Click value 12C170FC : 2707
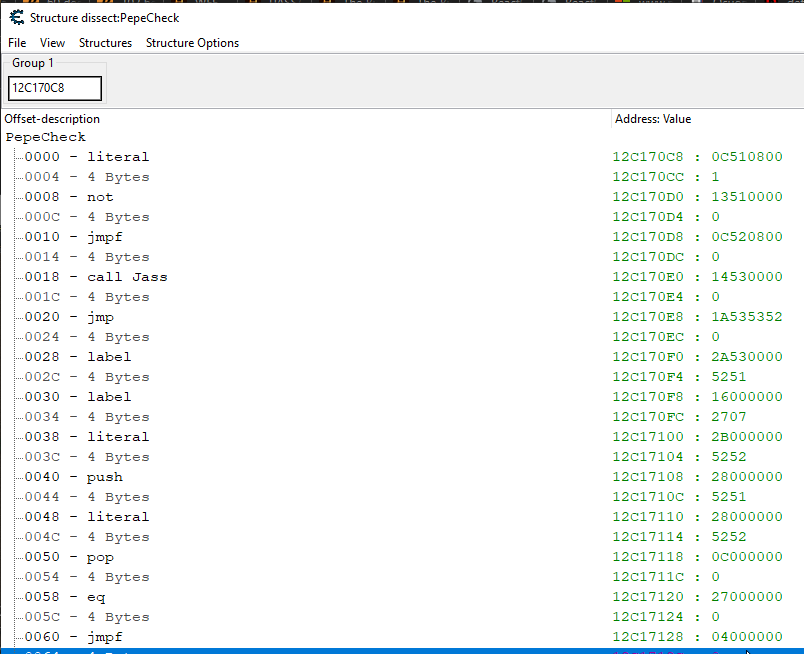 pos(679,417)
